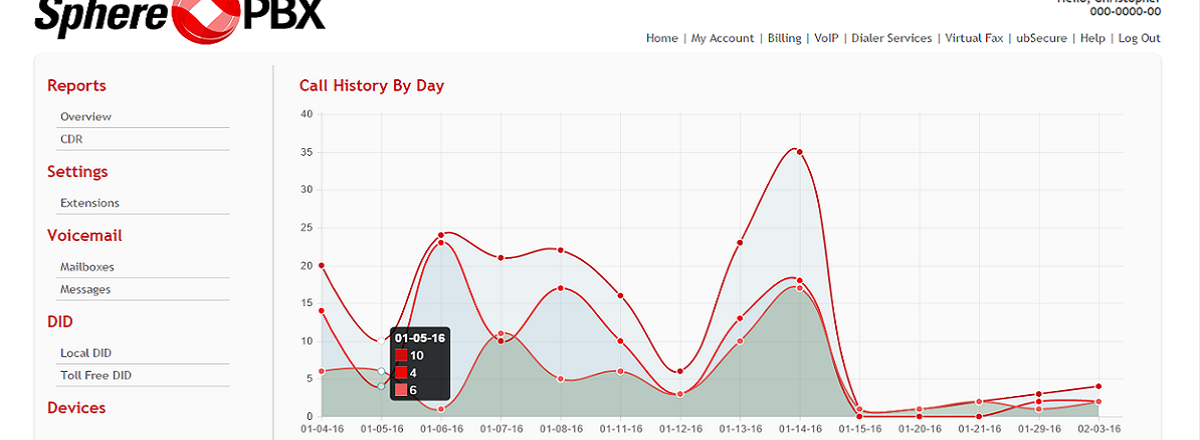1200x440 pixels.
Task: Open the CDR report
Action: (71, 139)
